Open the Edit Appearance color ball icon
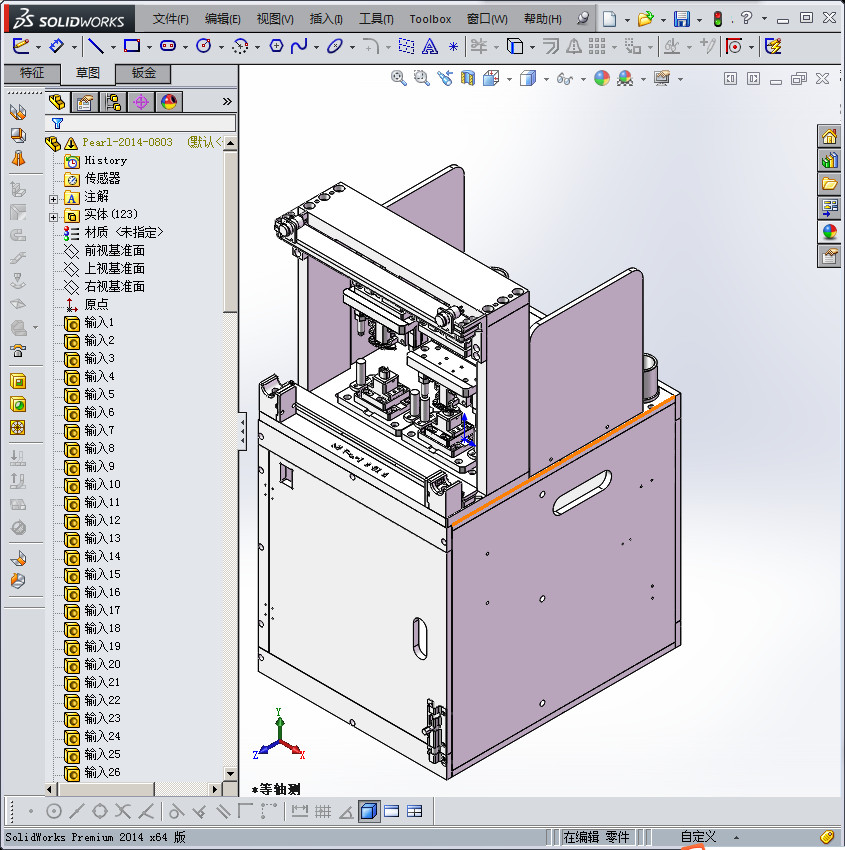Screen dimensions: 845x850 [x=602, y=78]
